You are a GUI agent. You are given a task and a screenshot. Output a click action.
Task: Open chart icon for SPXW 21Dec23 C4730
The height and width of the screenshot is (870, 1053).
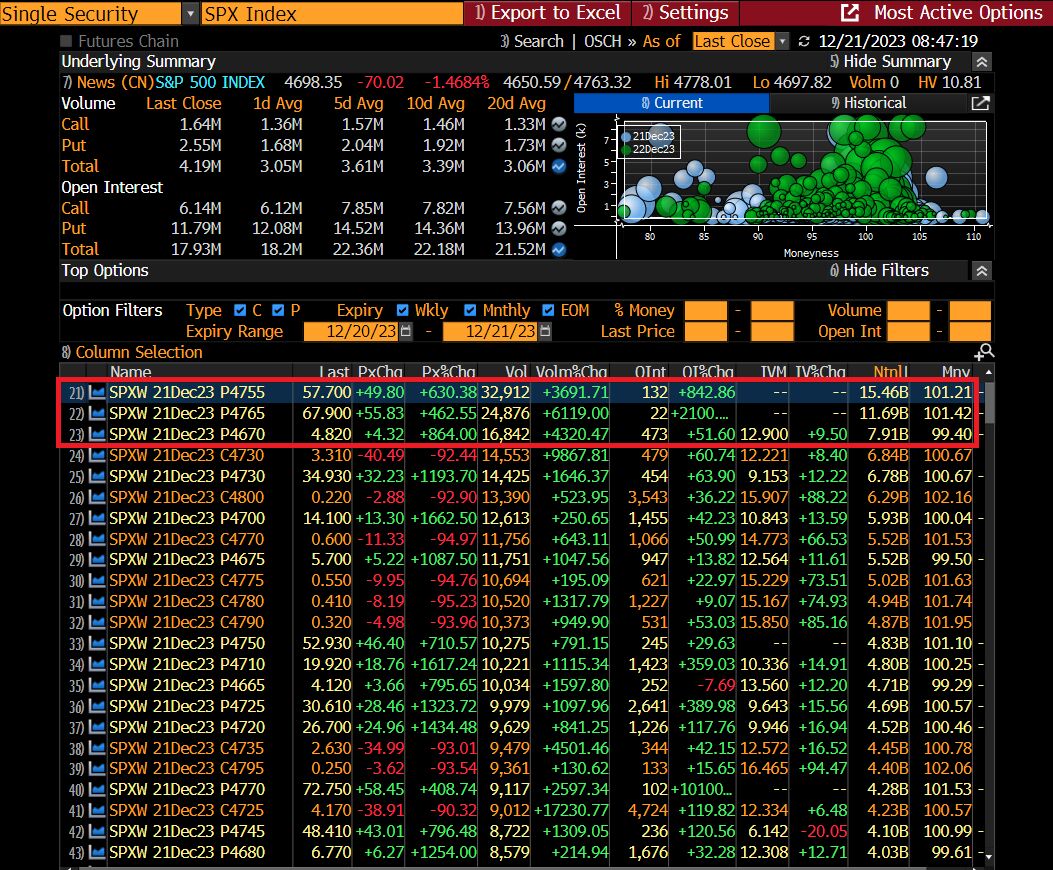point(97,455)
